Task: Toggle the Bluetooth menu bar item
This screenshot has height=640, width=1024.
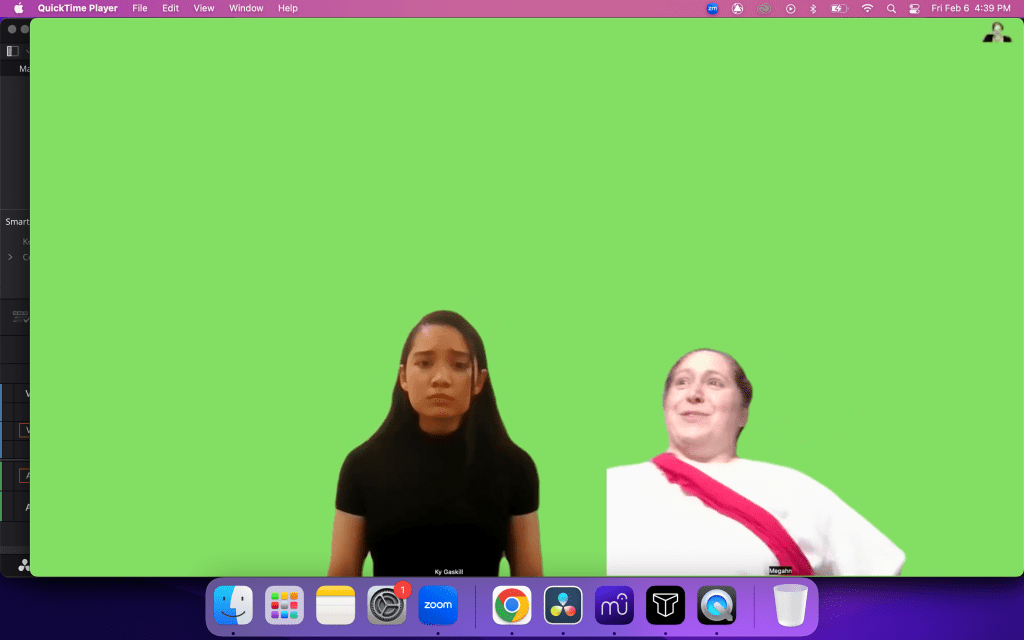Action: click(x=813, y=8)
